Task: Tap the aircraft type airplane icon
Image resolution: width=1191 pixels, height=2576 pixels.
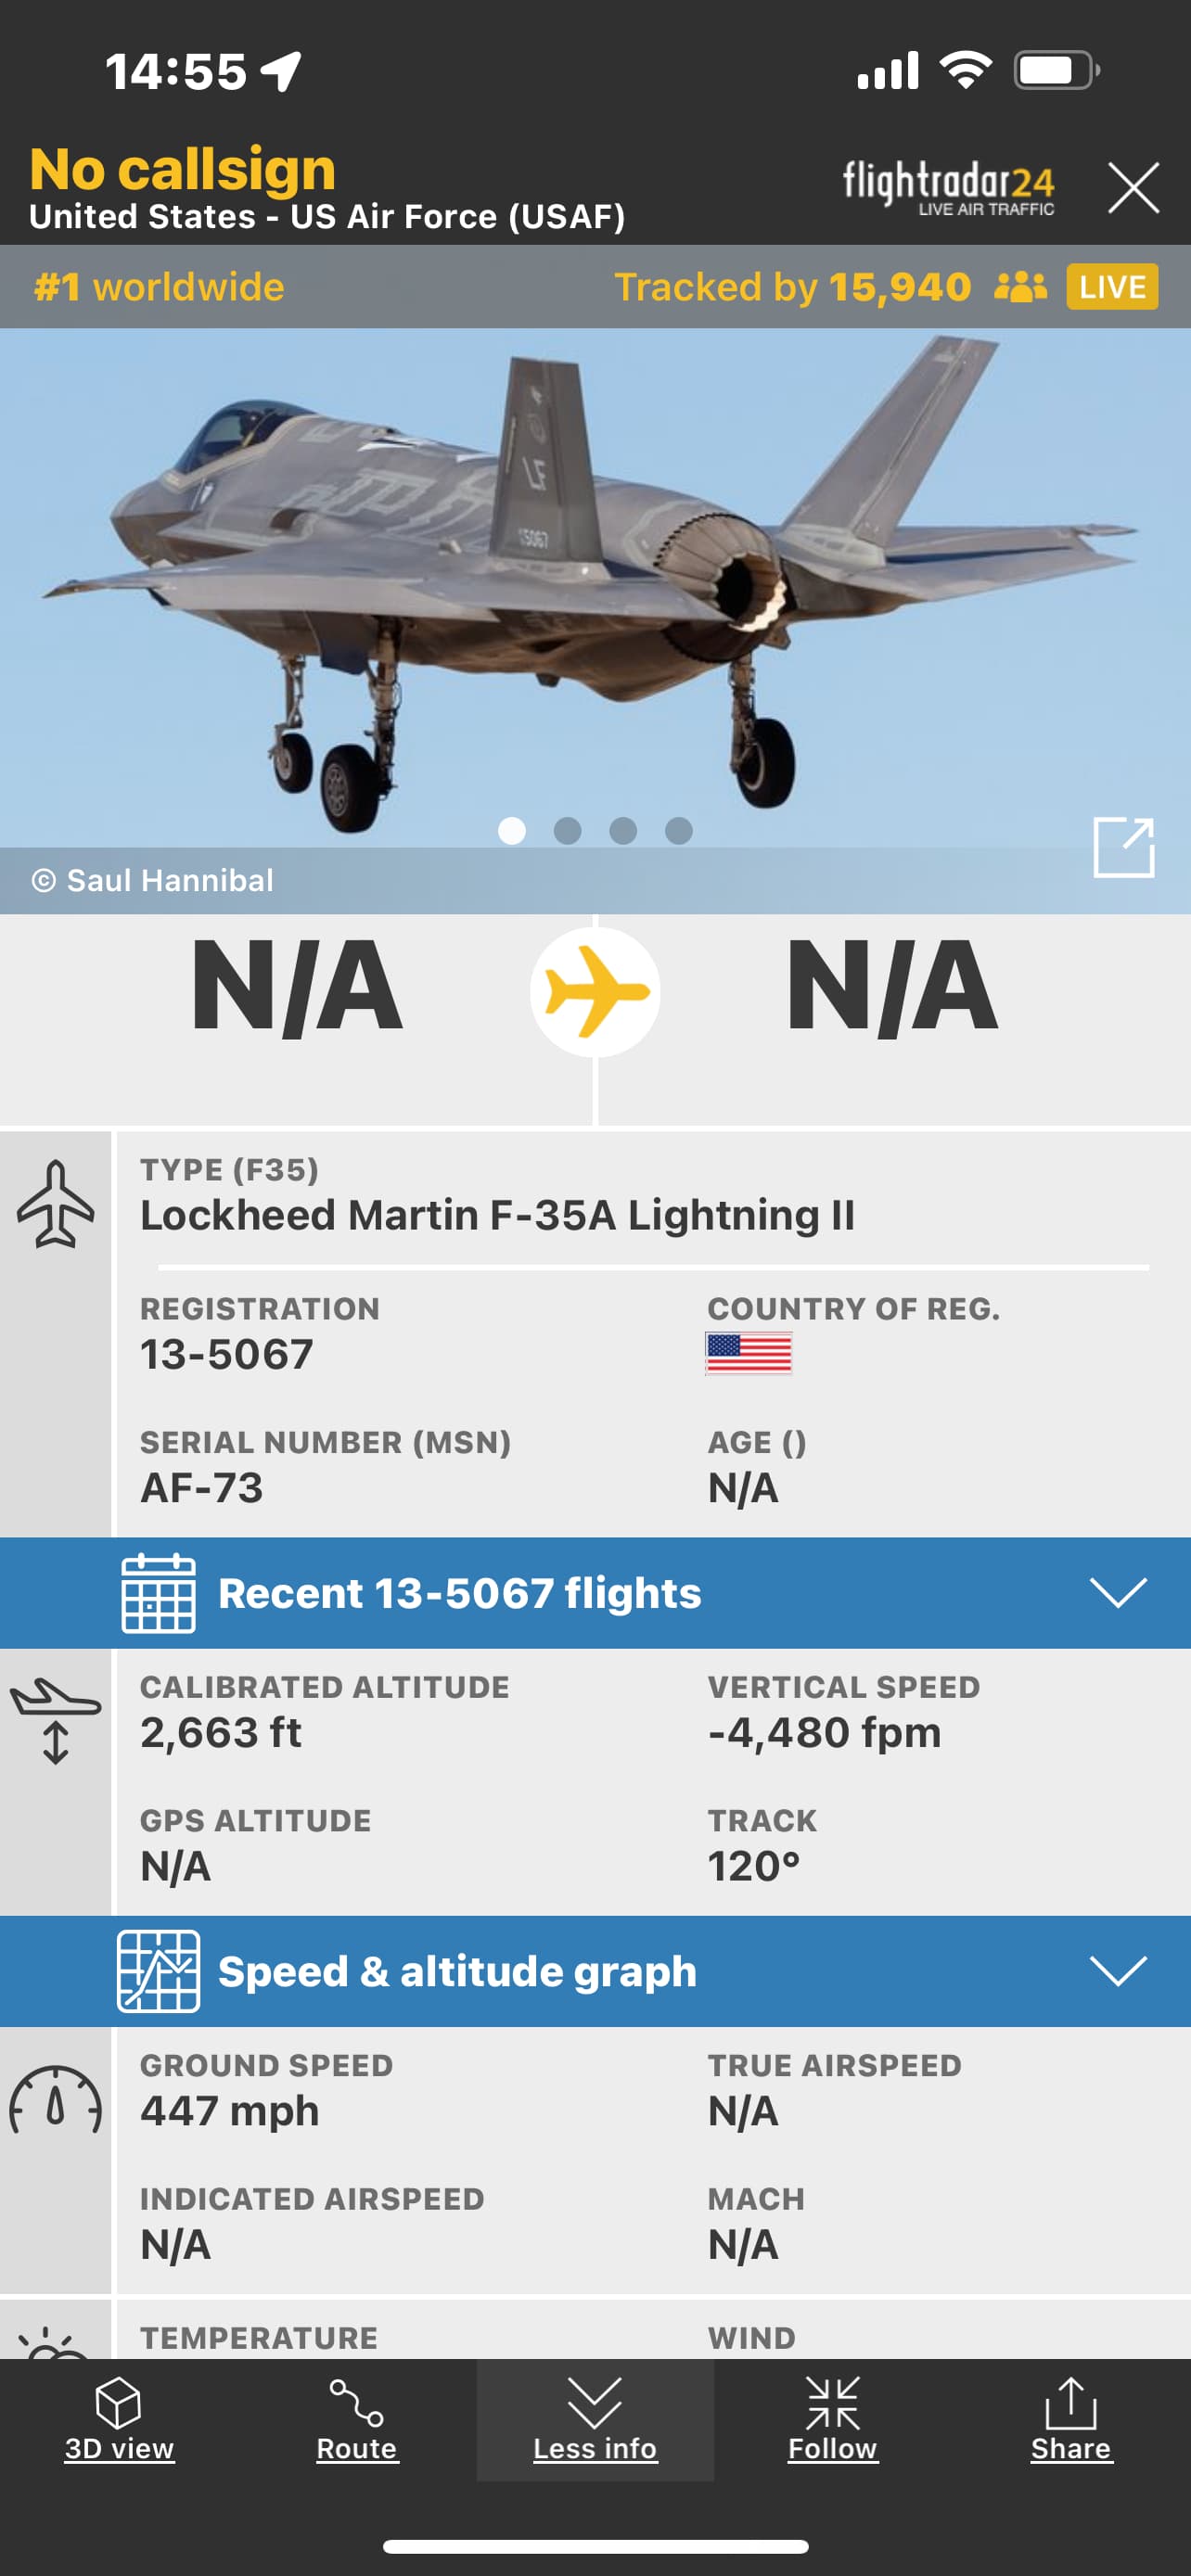Action: (x=56, y=1204)
